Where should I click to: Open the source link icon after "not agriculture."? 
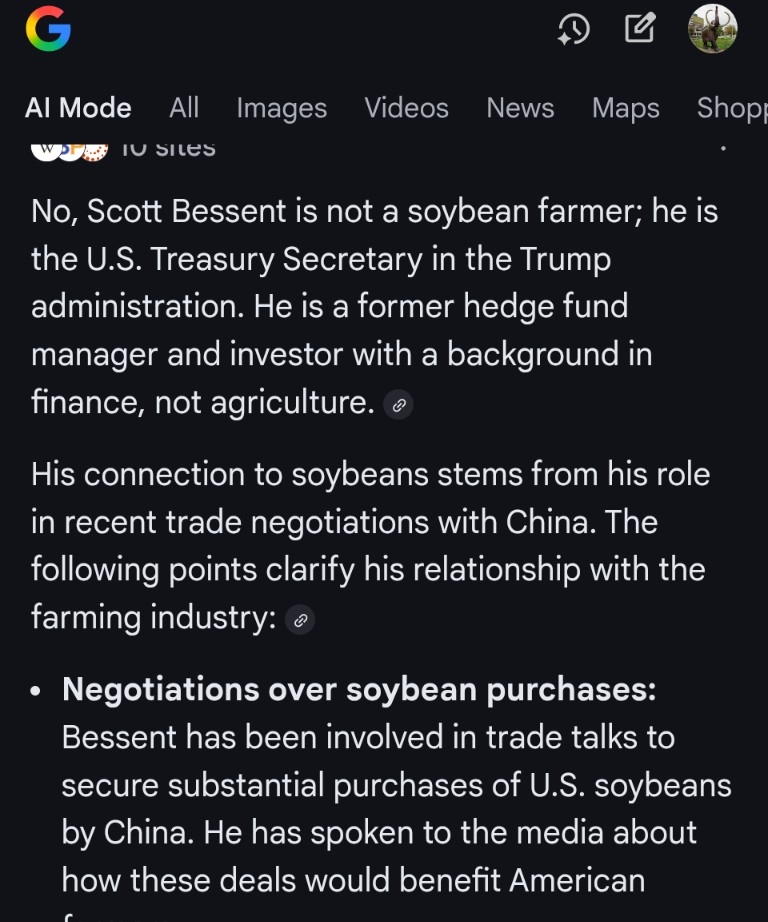(398, 405)
